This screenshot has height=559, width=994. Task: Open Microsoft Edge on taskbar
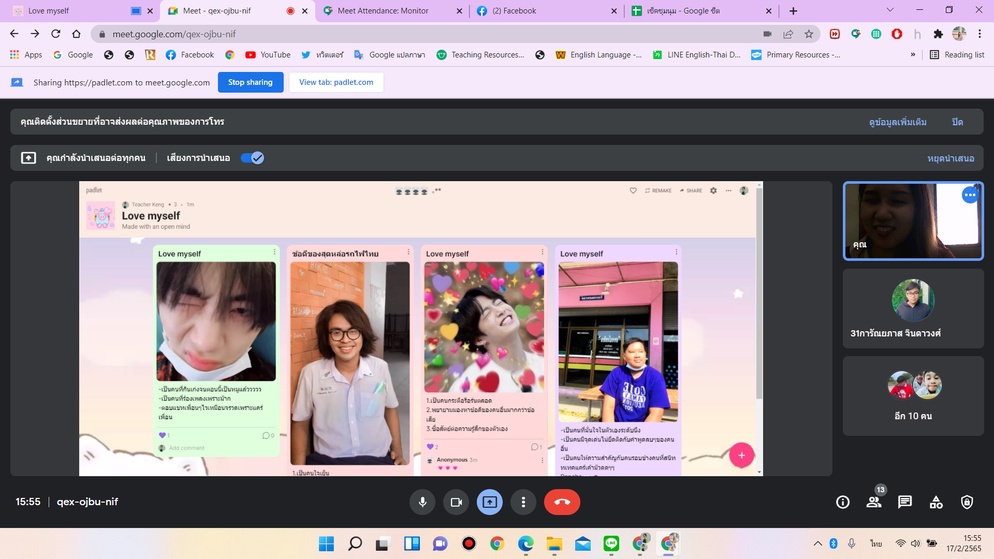[526, 544]
